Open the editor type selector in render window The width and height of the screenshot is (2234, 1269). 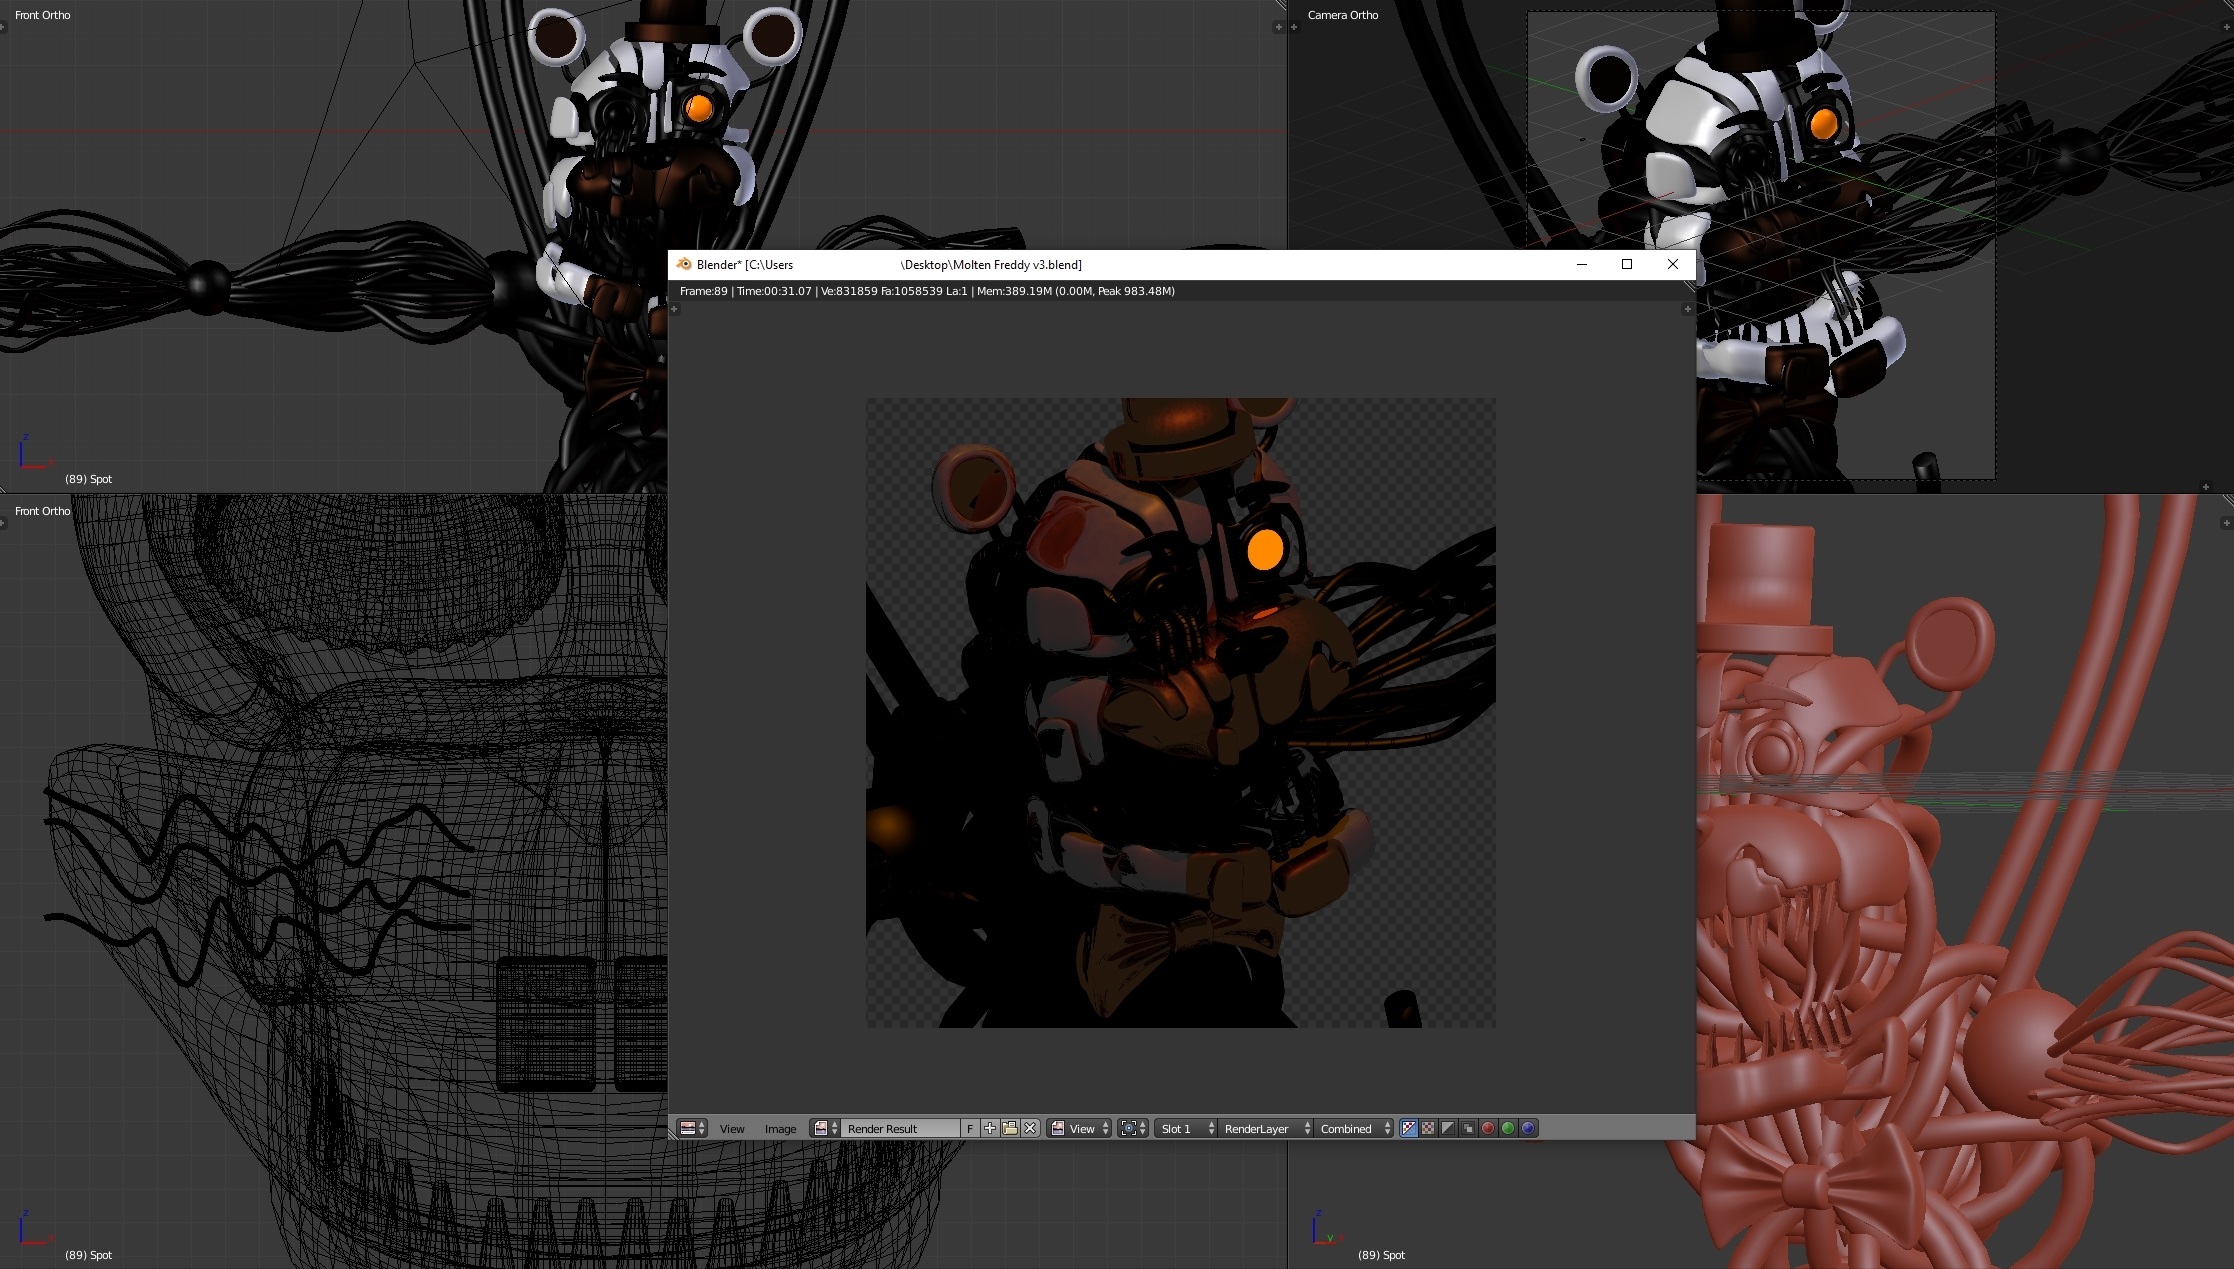[x=692, y=1128]
